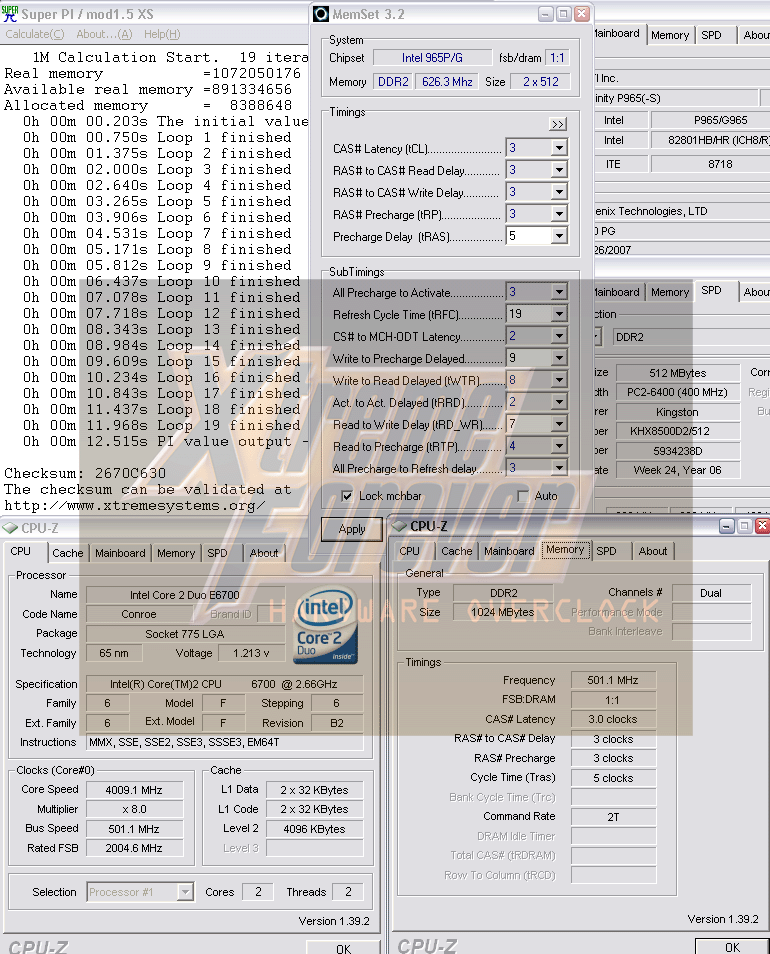
Task: Switch to CPU tab in front CPU-Z
Action: pos(409,551)
